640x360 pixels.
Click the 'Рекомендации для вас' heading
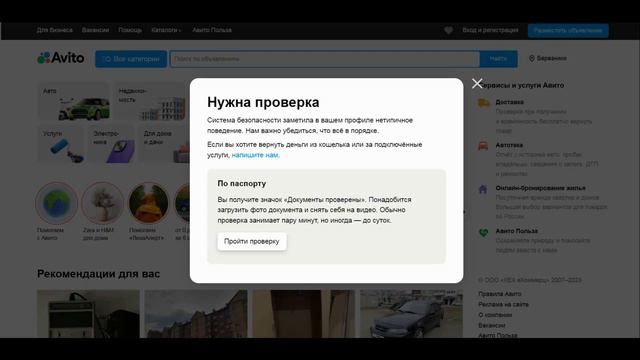(98, 274)
